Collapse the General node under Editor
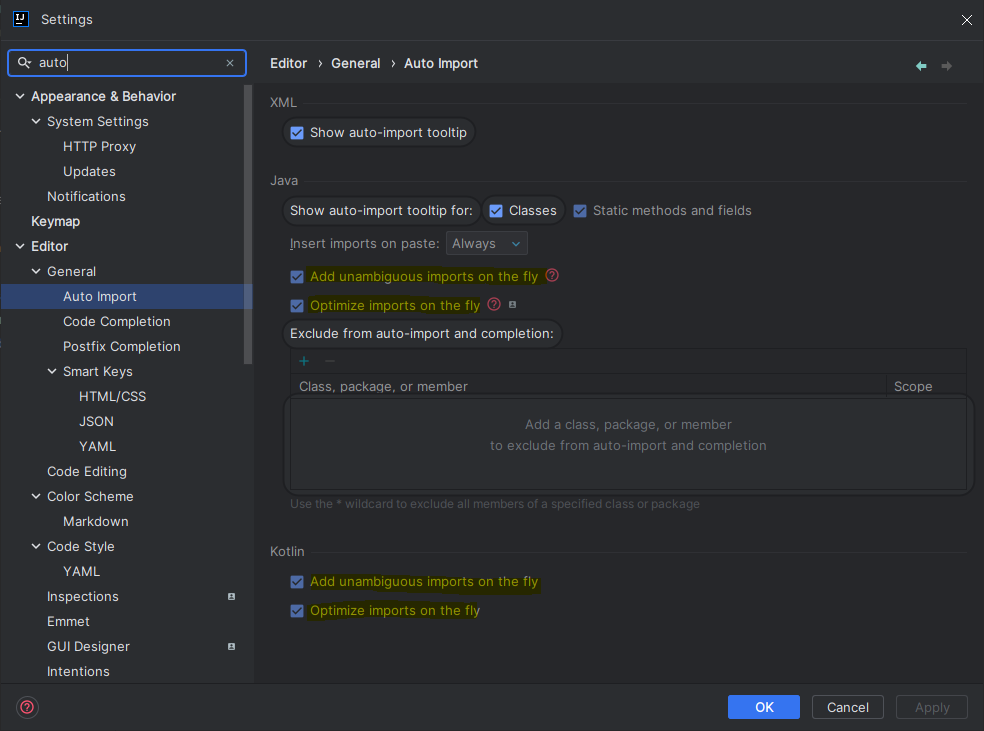The height and width of the screenshot is (731, 984). (x=36, y=271)
